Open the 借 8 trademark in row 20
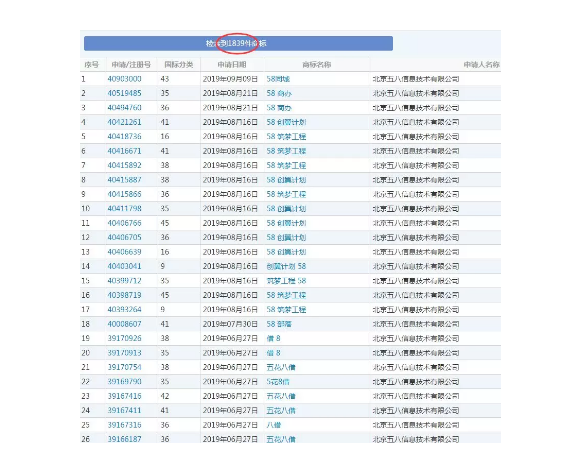588x450 pixels. (273, 353)
